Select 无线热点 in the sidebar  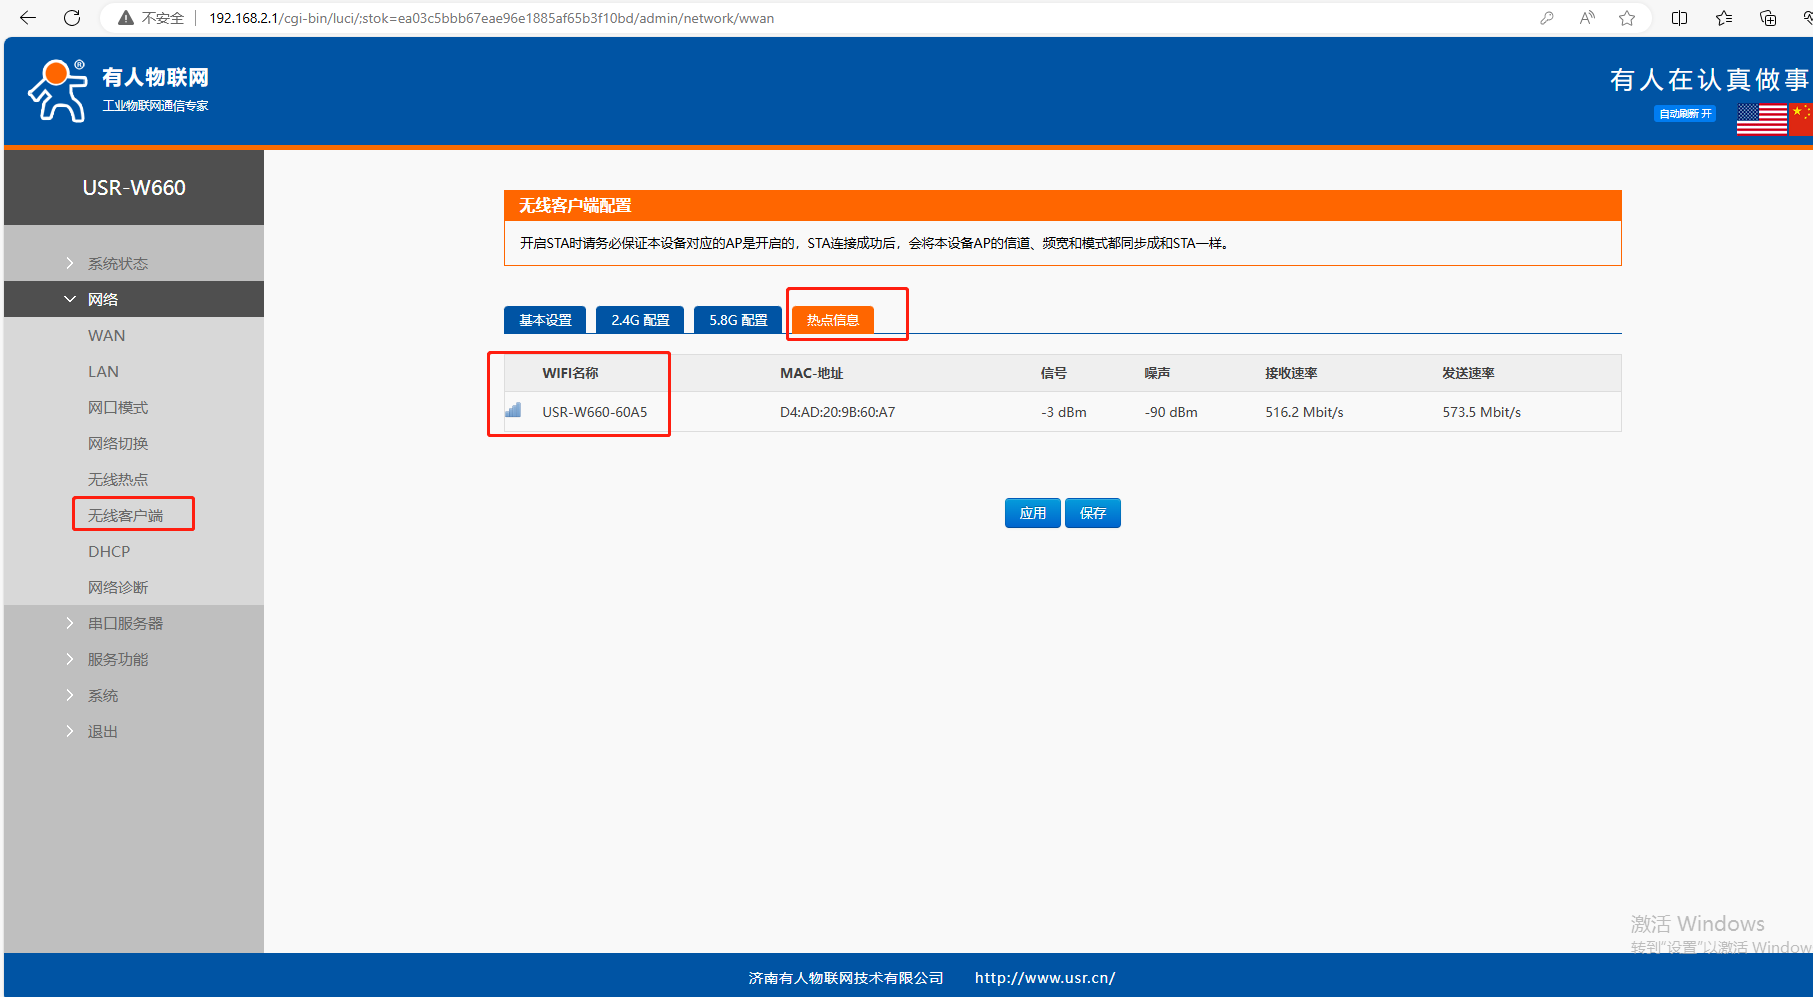click(x=117, y=480)
